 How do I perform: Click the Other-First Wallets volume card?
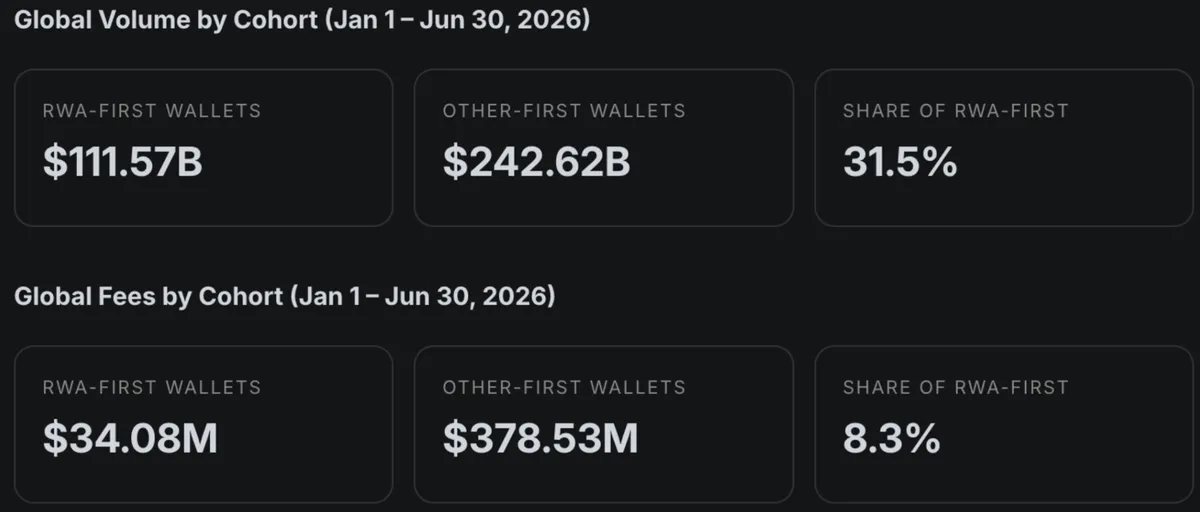tap(604, 148)
